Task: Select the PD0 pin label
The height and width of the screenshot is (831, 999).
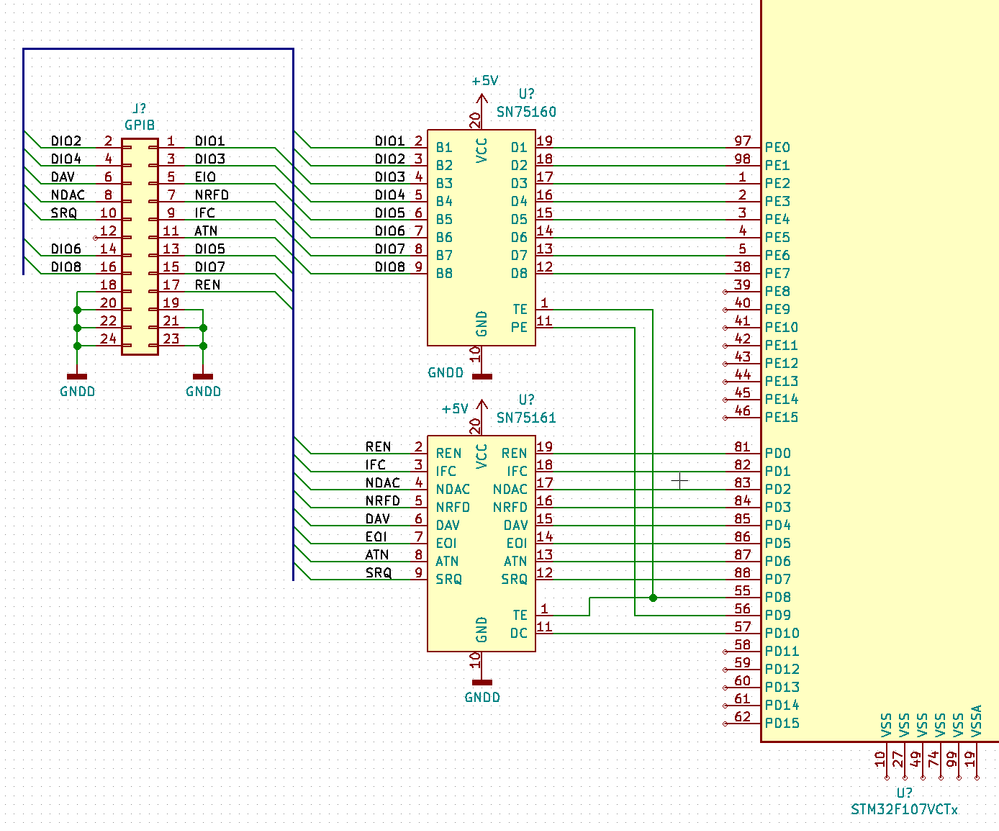Action: (778, 453)
